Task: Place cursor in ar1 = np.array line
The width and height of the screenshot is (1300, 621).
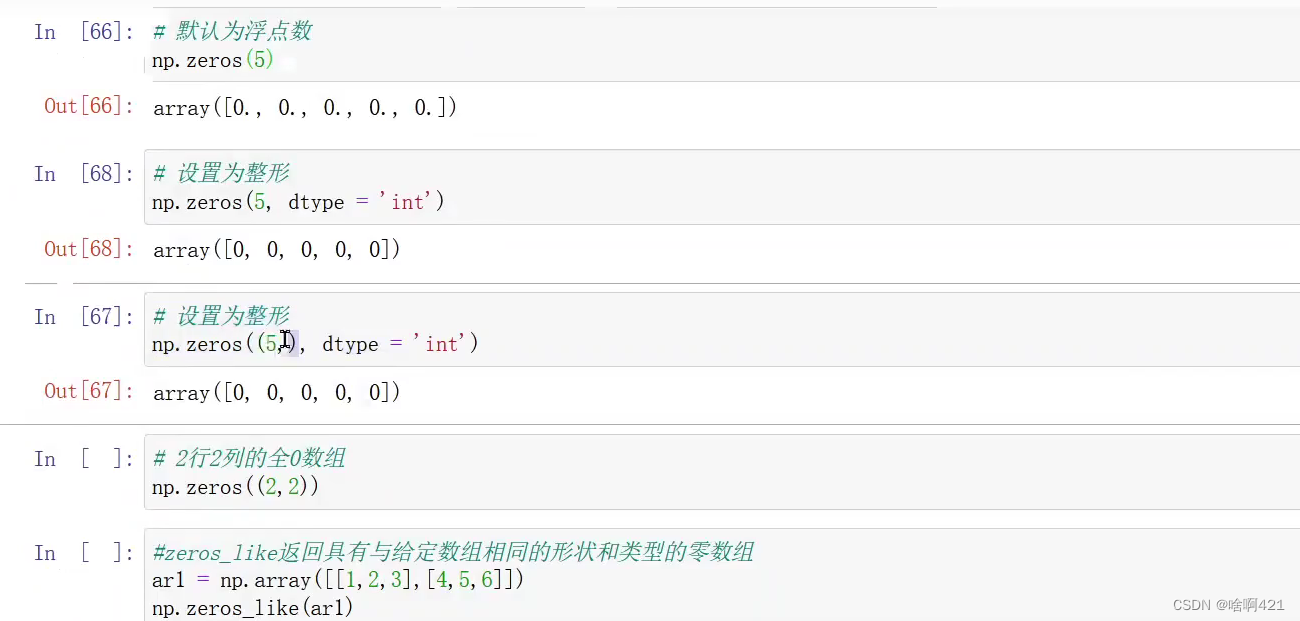Action: pos(338,580)
